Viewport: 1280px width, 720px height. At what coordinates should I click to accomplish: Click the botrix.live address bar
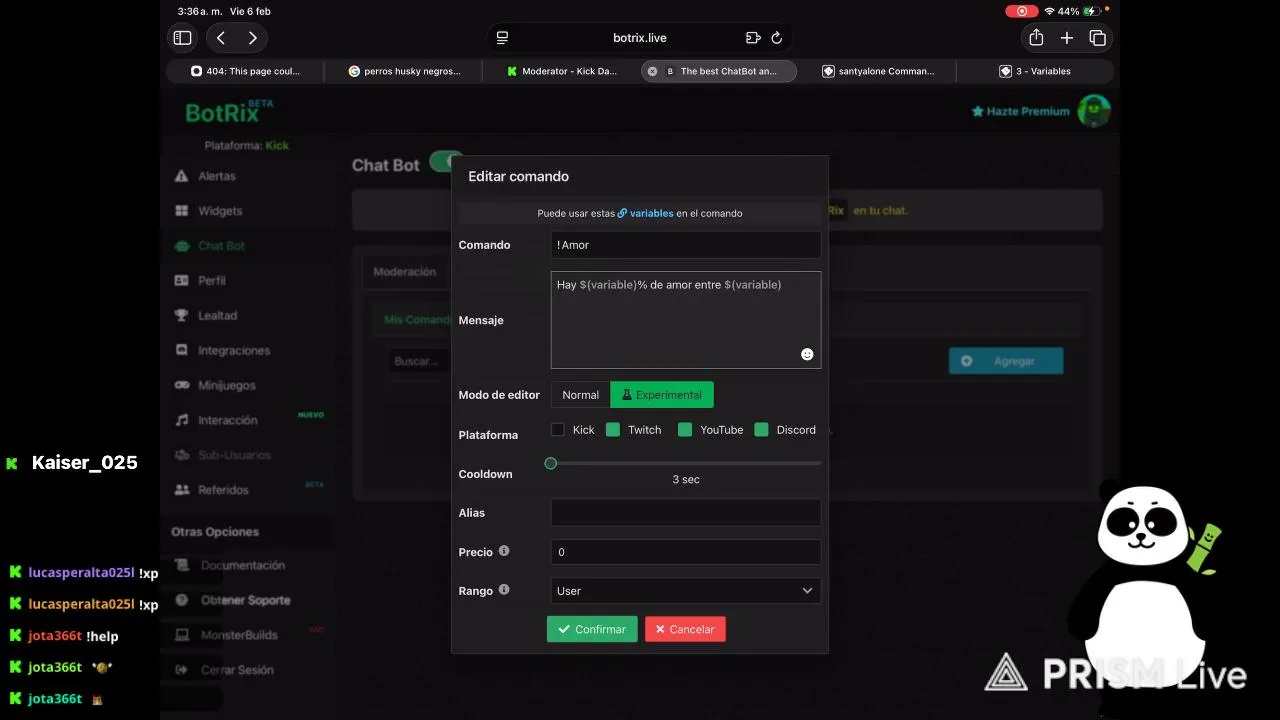(640, 38)
